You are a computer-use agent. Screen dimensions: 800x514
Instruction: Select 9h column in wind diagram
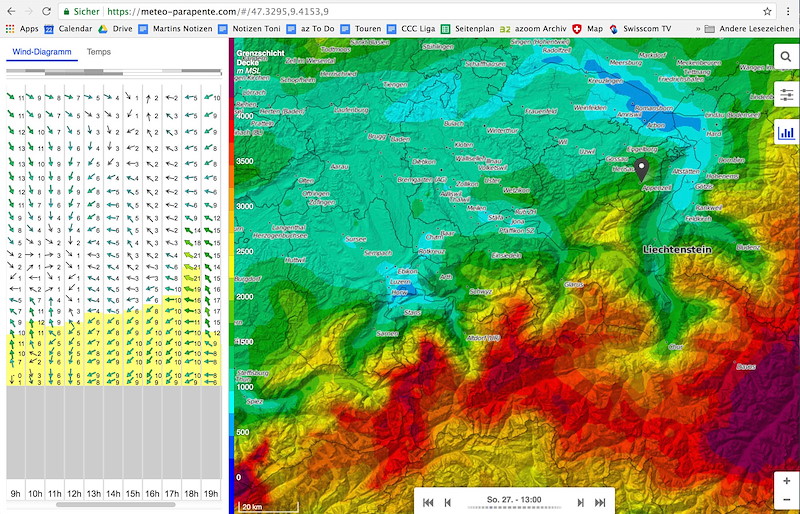[x=15, y=494]
